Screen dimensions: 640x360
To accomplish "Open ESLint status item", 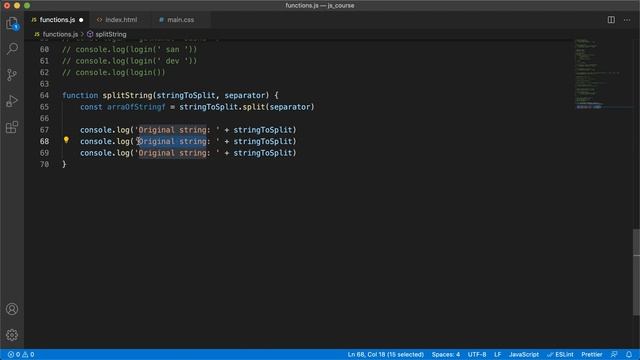I will click(560, 354).
